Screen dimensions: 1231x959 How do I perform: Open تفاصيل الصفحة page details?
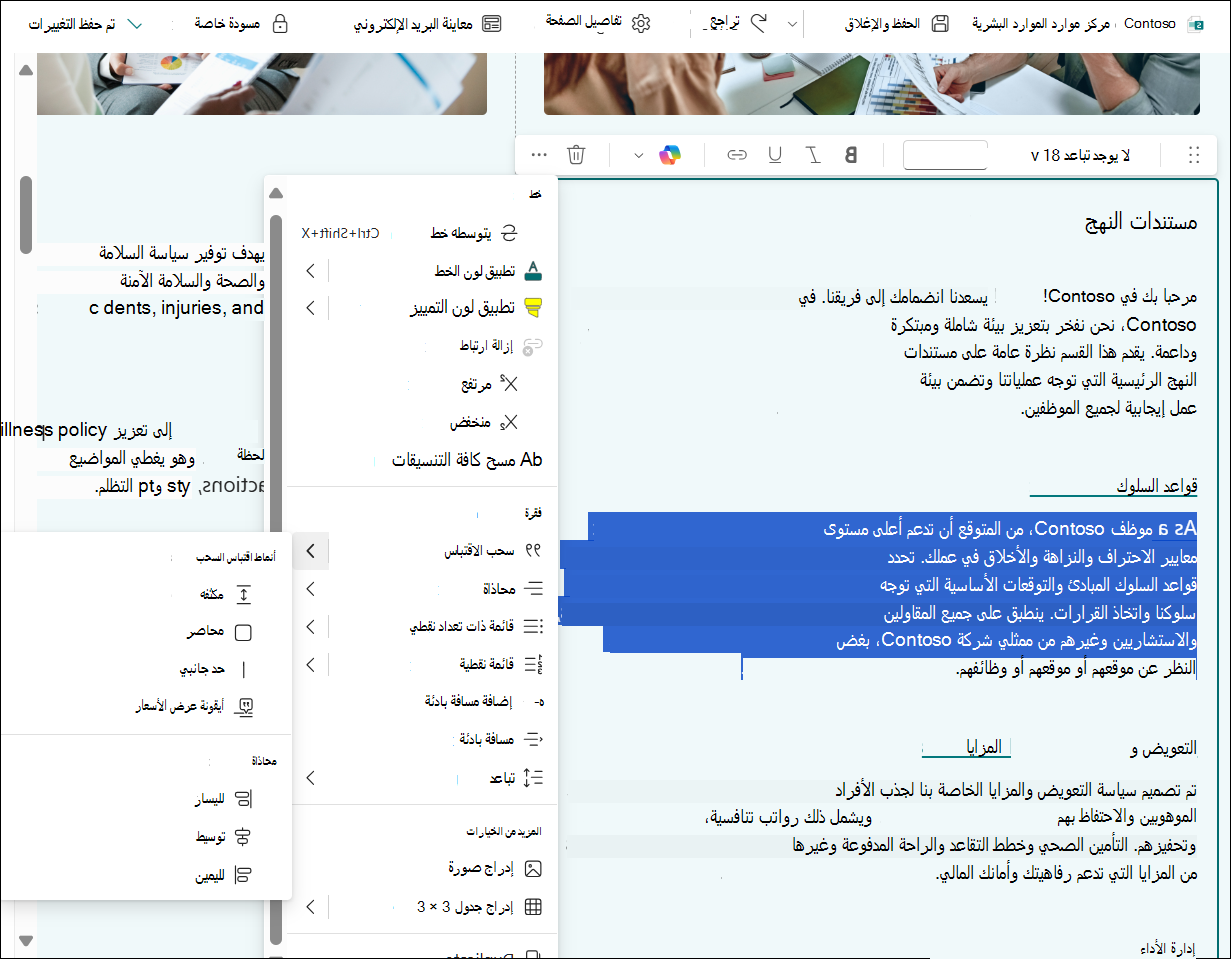598,22
